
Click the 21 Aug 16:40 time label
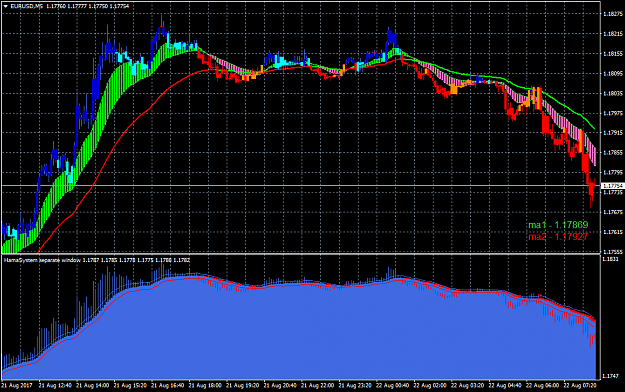pyautogui.click(x=167, y=386)
